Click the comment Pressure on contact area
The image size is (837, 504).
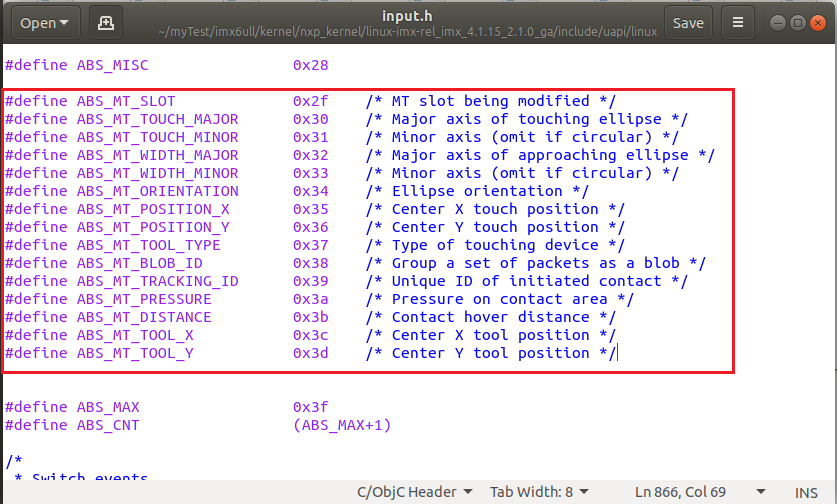coord(500,300)
